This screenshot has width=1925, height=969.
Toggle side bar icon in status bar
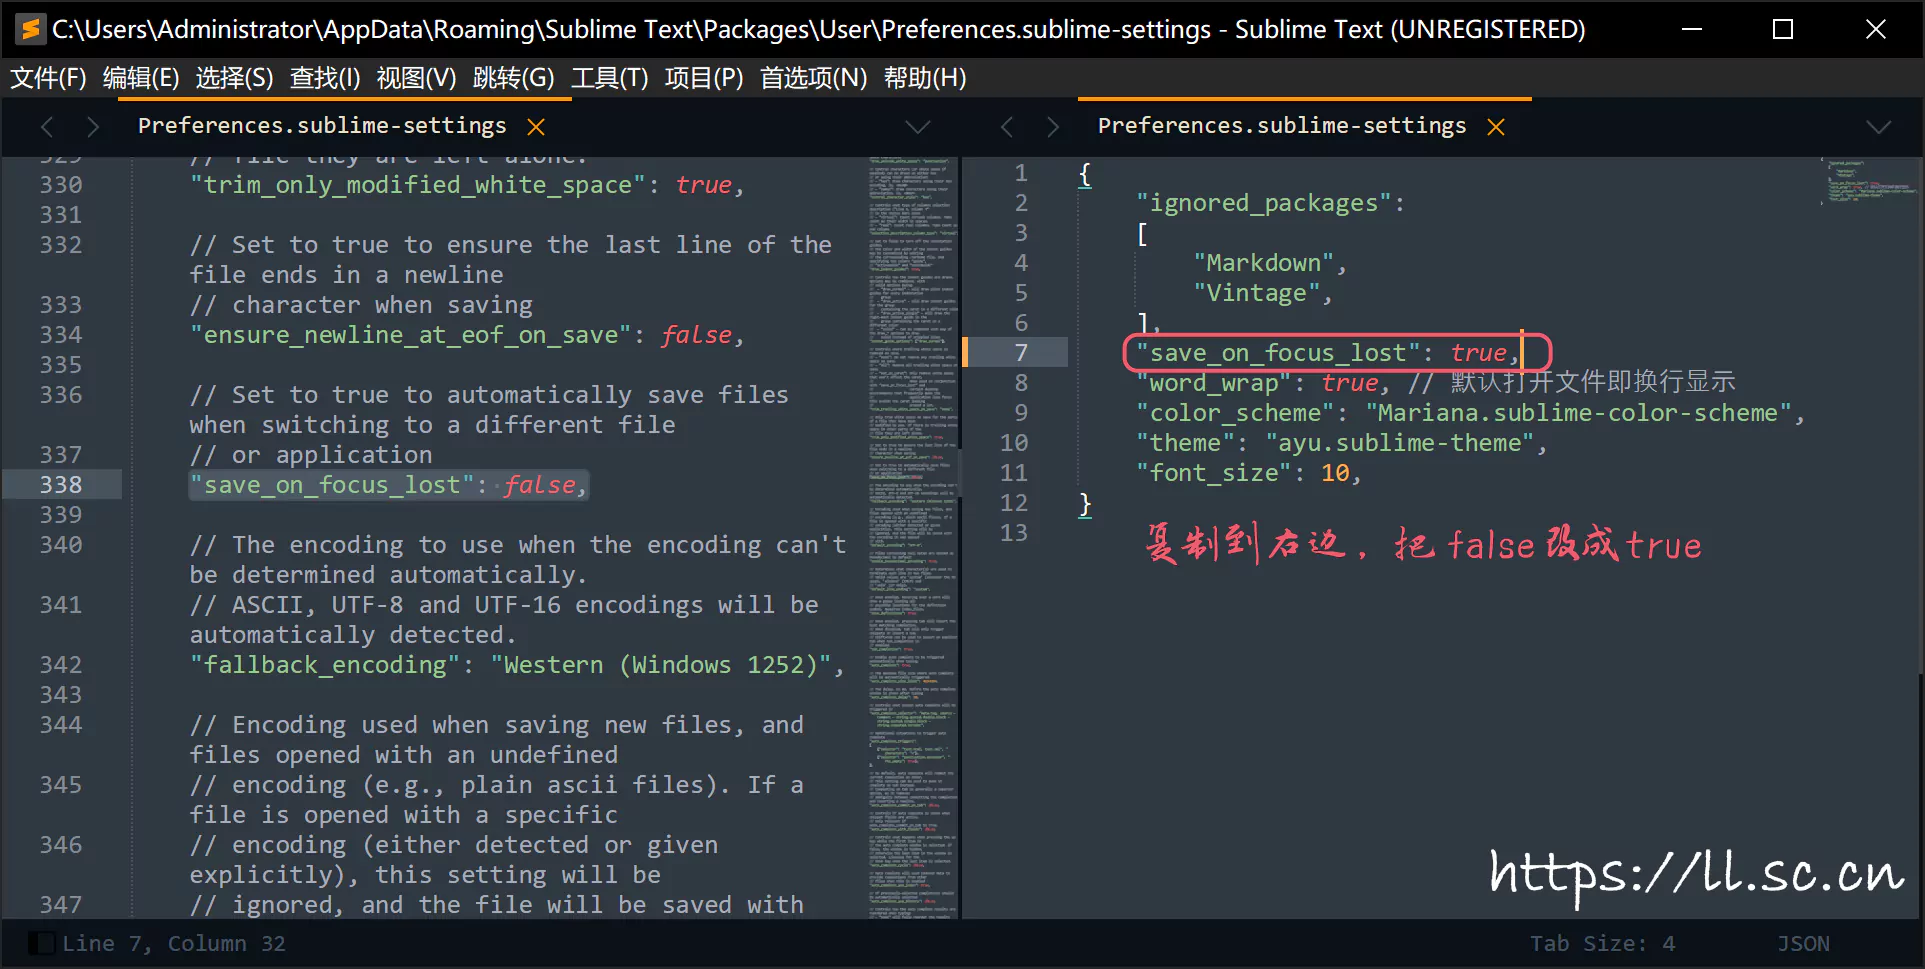tap(41, 943)
